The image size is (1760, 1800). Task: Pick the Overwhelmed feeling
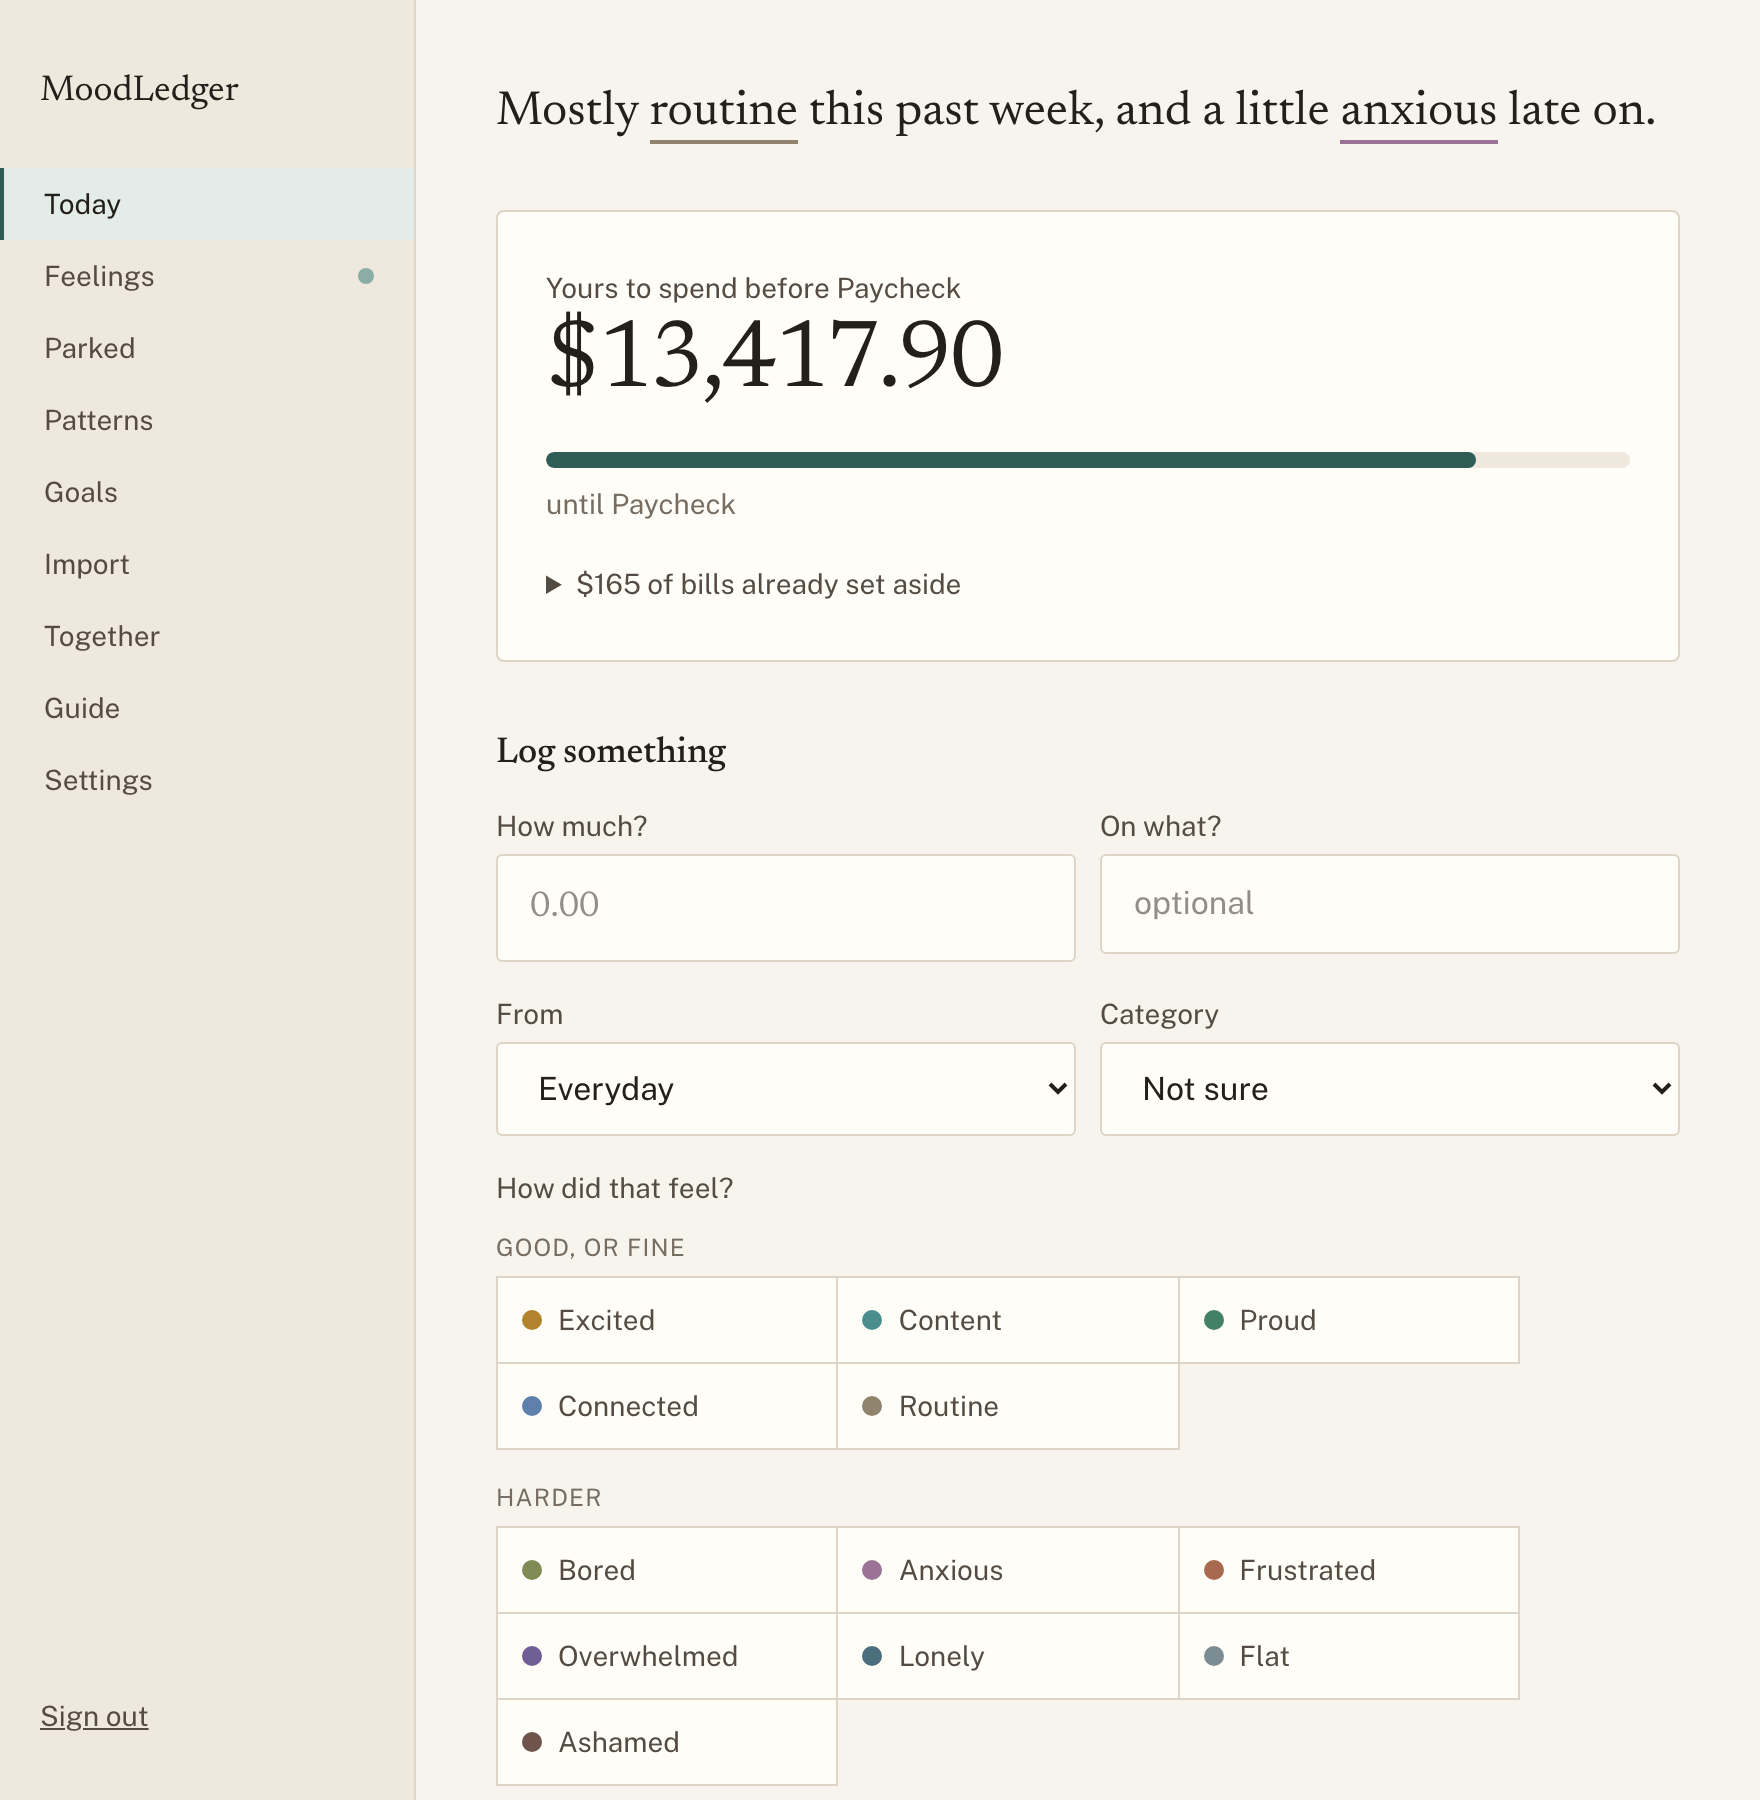pos(667,1656)
